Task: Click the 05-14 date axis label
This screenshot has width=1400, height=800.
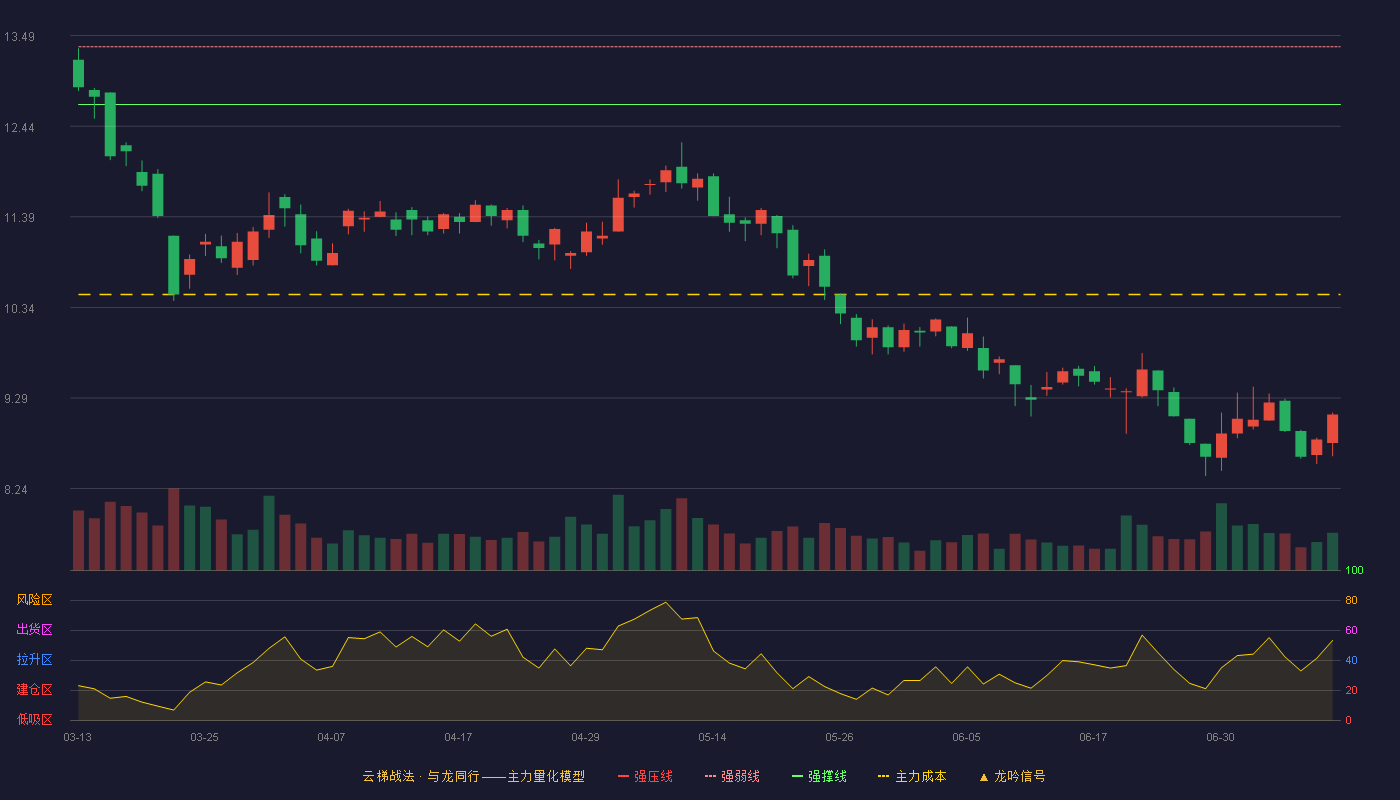Action: pyautogui.click(x=712, y=737)
